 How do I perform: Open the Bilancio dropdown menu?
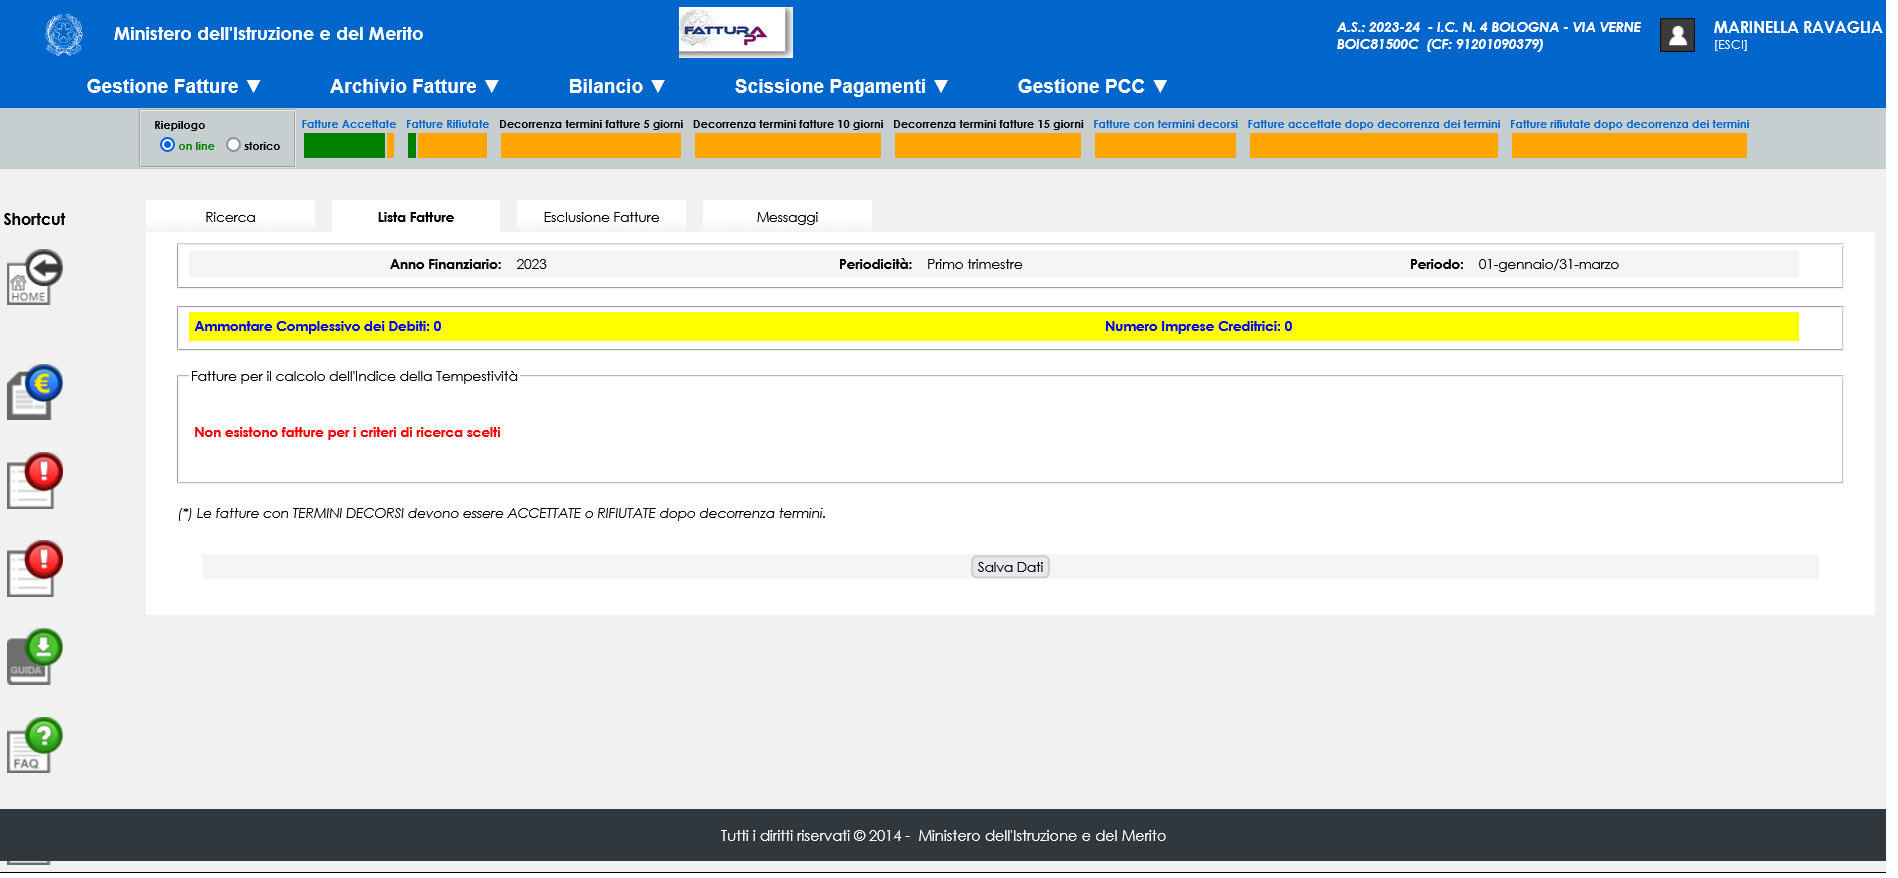point(616,87)
